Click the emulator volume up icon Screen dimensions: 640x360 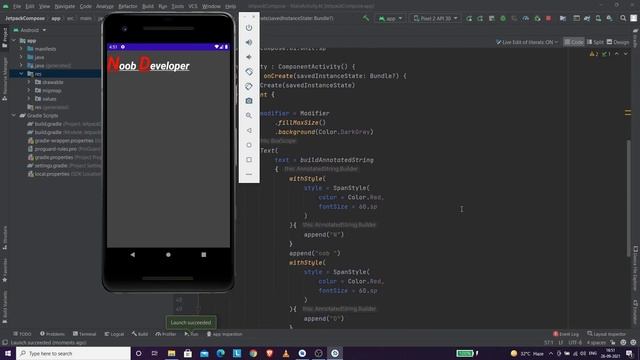tap(249, 42)
